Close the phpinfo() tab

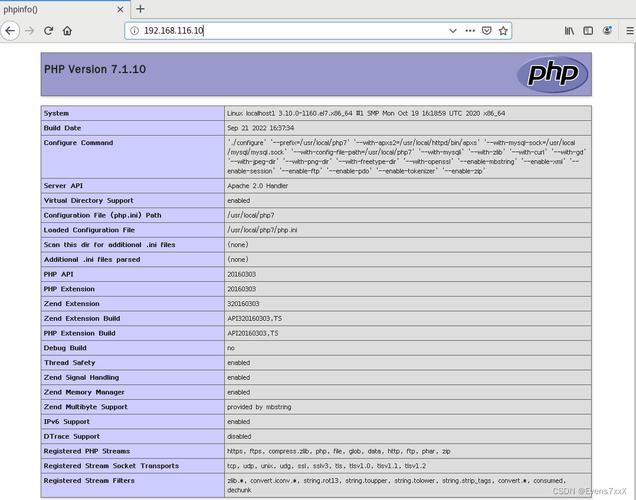coord(120,9)
